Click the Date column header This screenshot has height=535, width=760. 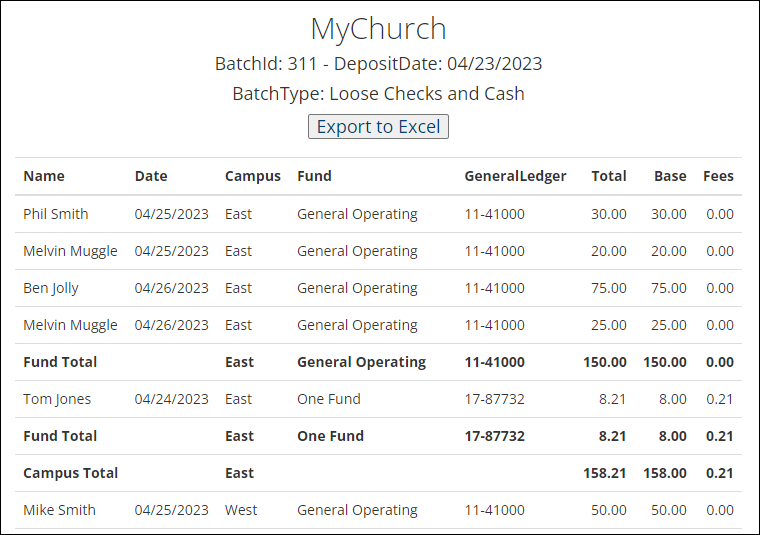(151, 176)
